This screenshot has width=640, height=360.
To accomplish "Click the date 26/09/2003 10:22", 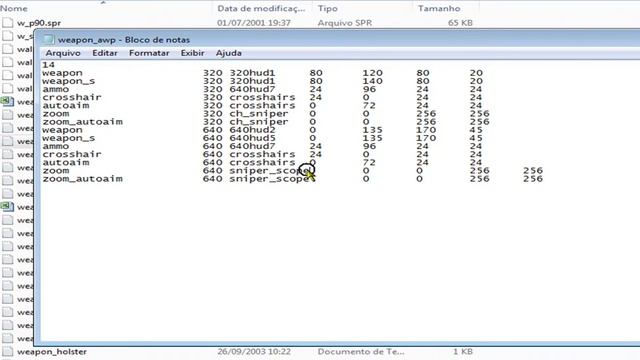I will 253,351.
